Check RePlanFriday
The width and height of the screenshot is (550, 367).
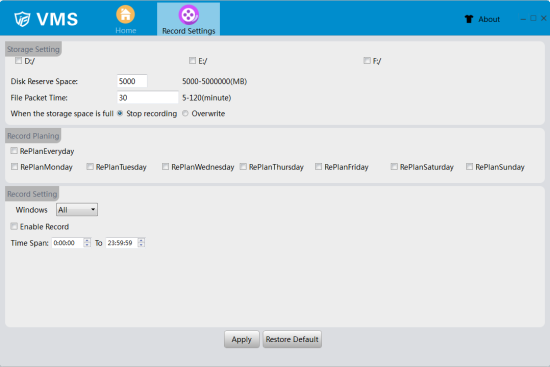coord(318,167)
